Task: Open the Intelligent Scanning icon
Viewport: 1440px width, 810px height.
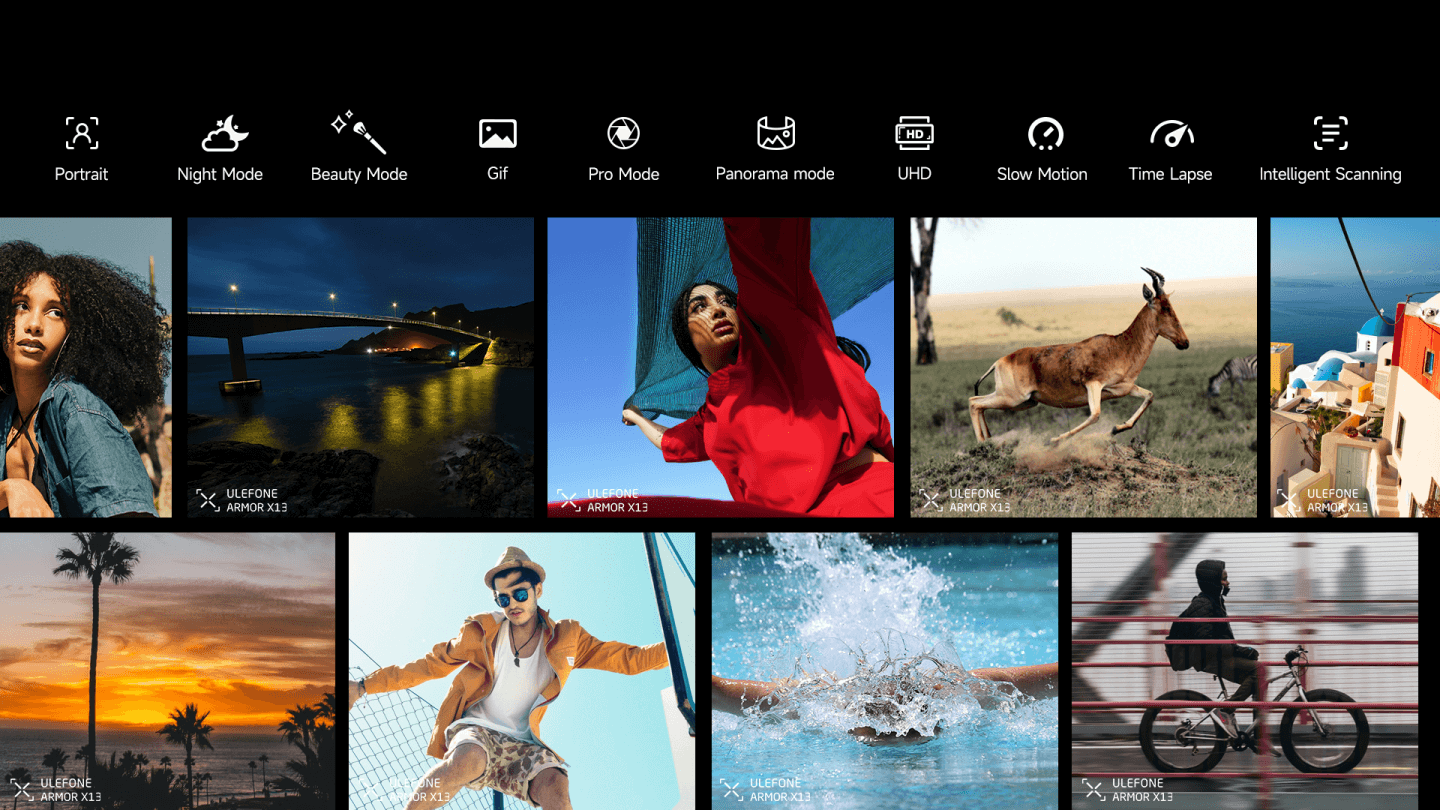Action: pos(1330,133)
